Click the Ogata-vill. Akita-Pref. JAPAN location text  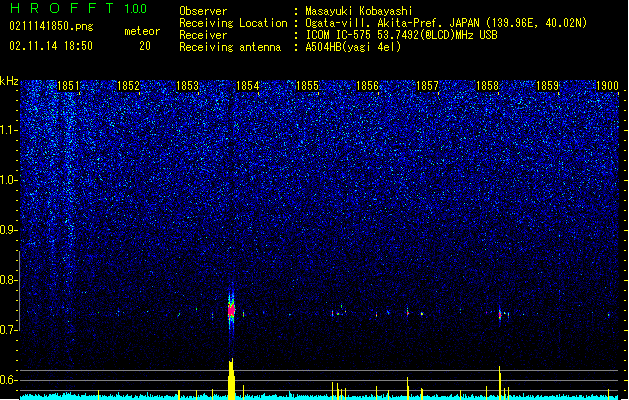[446, 23]
